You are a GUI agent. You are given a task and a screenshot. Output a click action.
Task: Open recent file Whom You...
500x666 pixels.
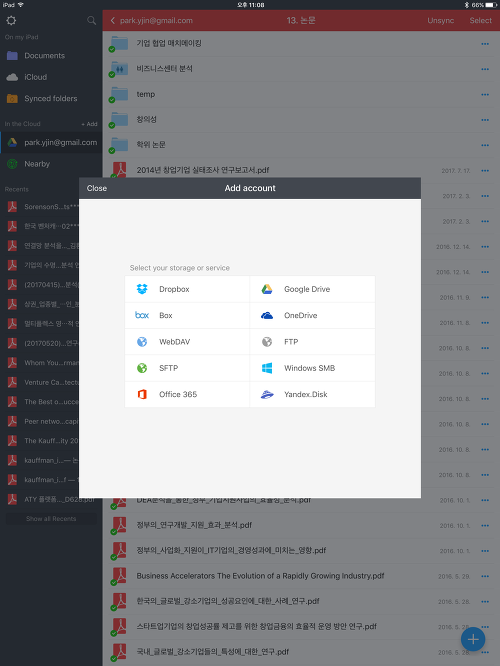42,363
